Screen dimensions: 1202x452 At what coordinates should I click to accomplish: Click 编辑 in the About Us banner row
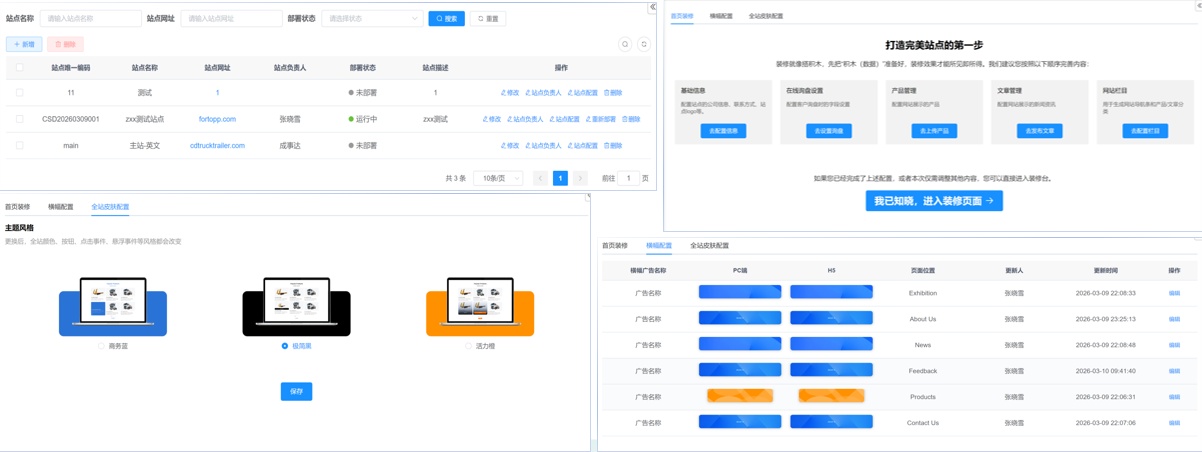click(1174, 319)
